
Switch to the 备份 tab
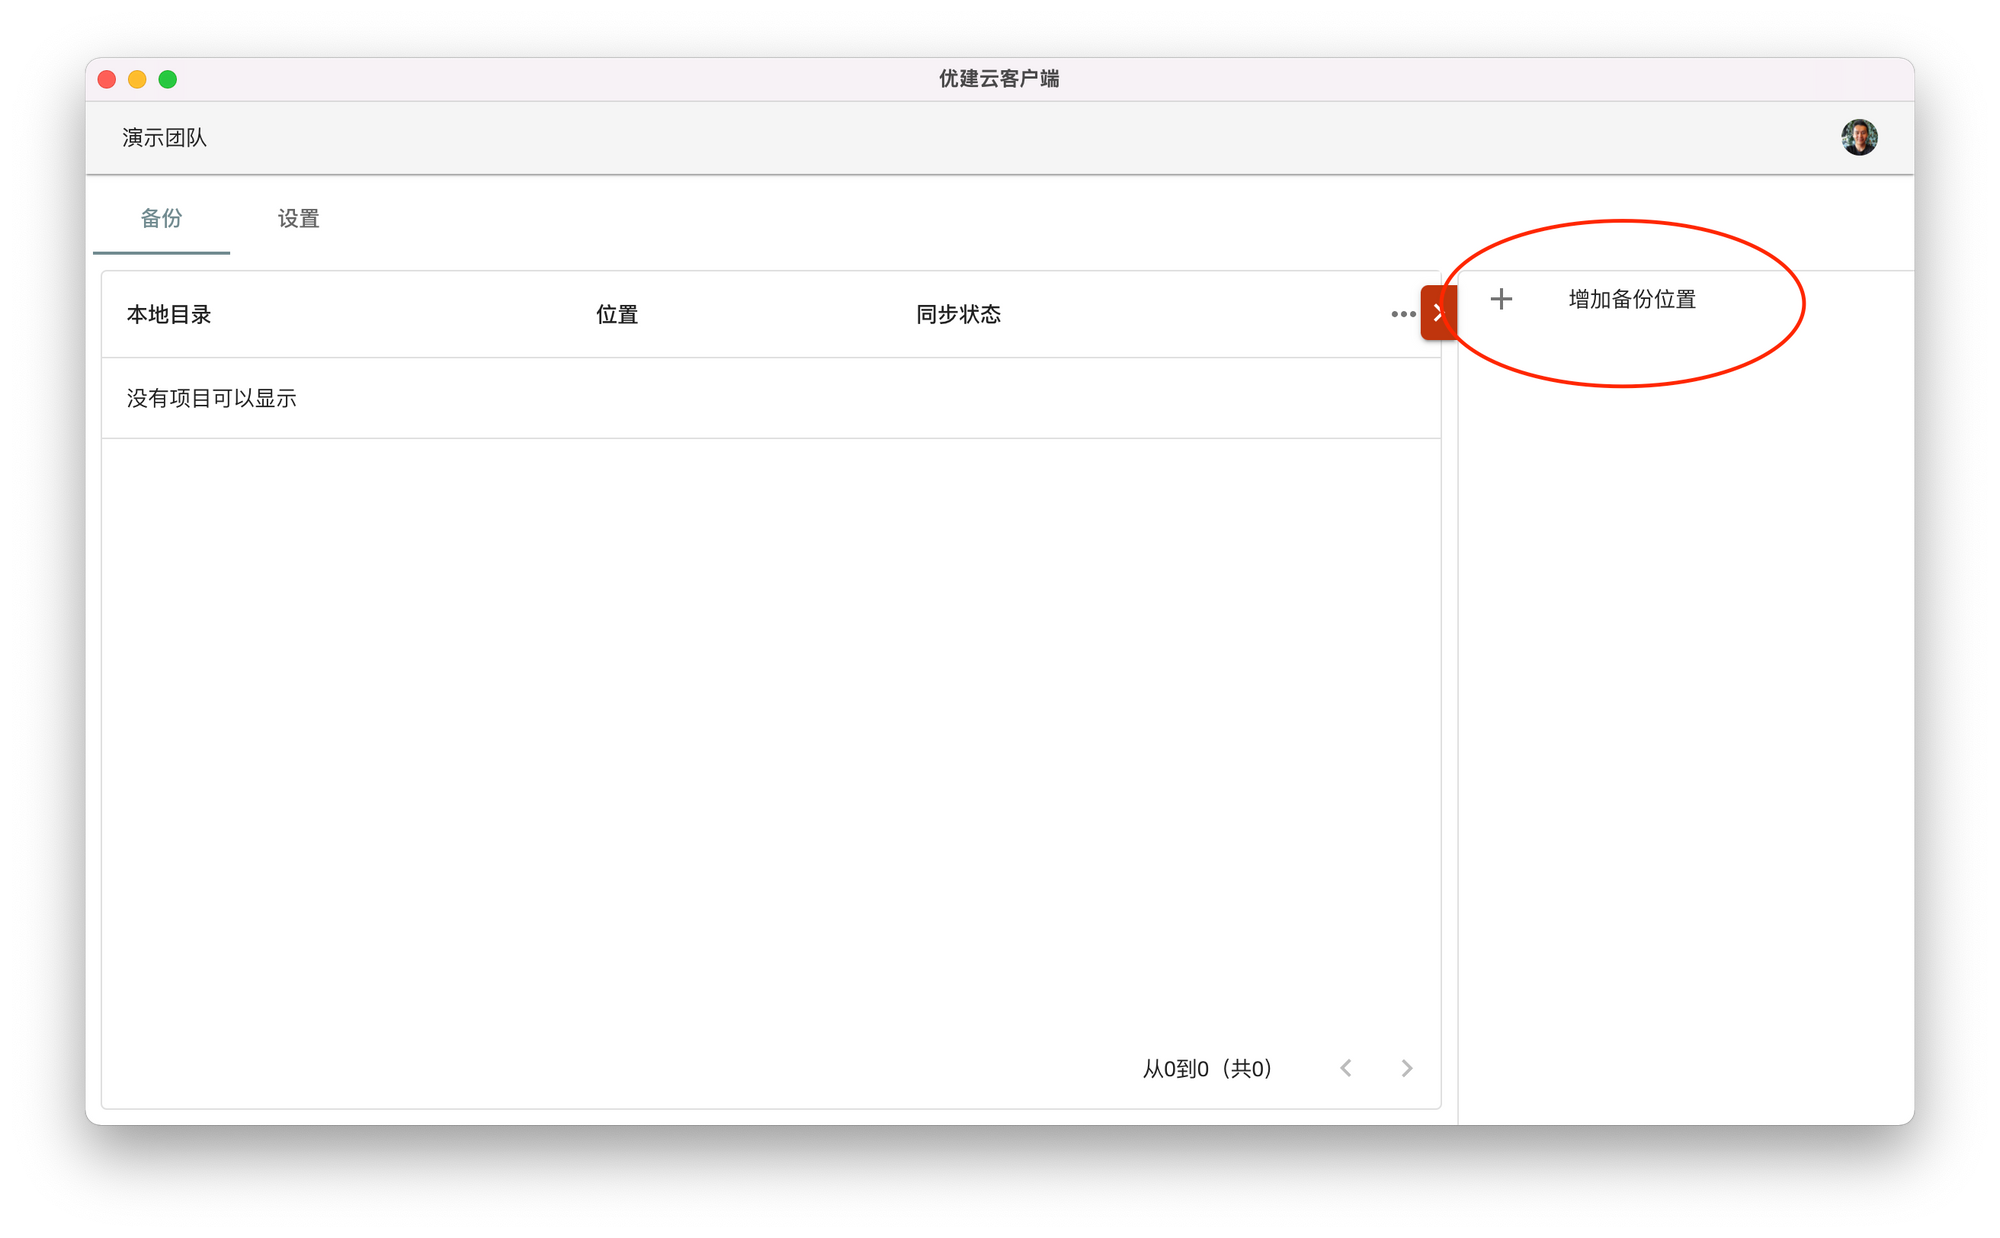click(161, 218)
